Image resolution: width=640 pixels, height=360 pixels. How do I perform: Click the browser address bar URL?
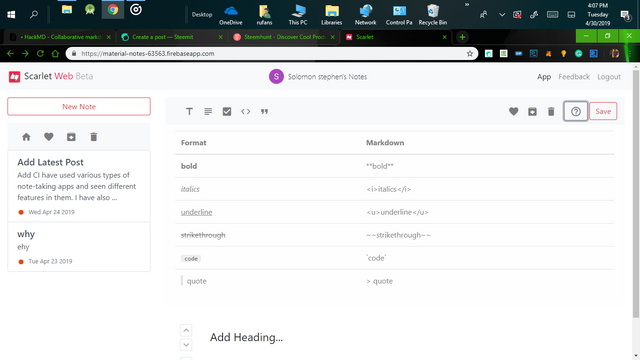147,53
